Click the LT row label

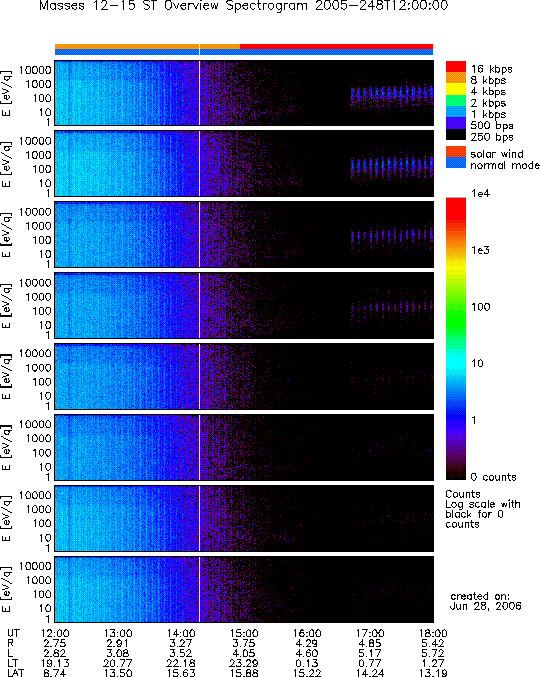[x=13, y=663]
